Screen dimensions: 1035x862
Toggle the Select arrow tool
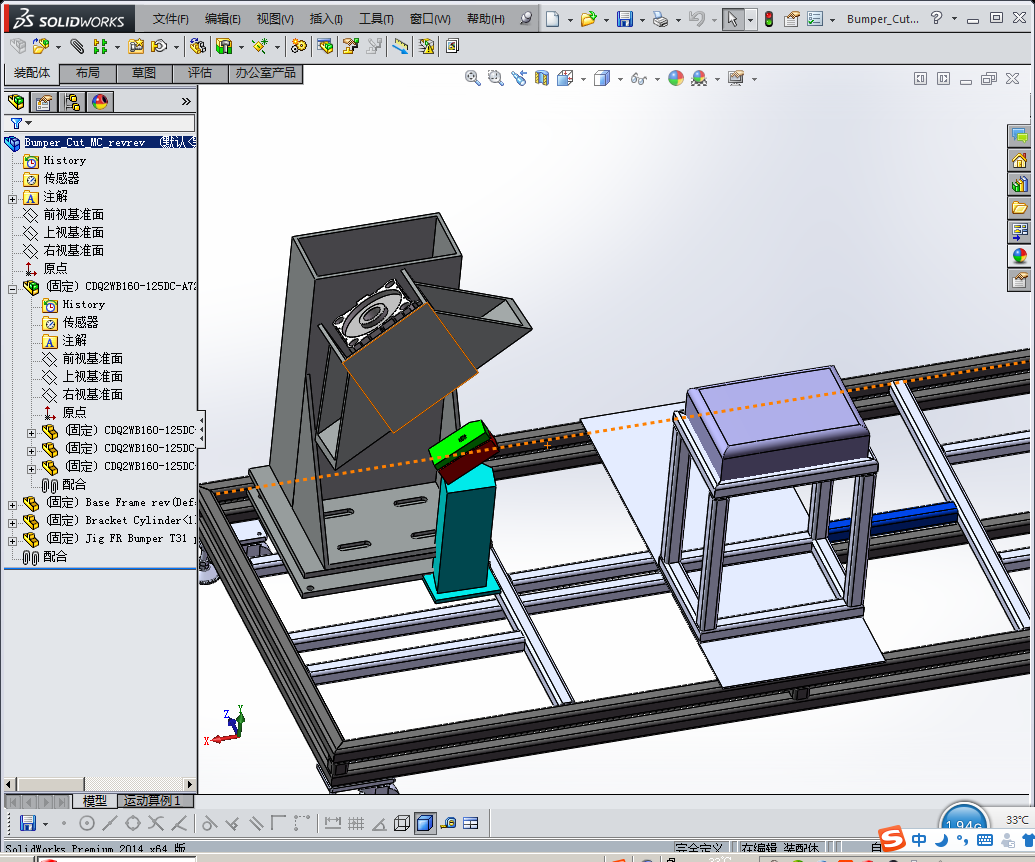click(x=732, y=19)
